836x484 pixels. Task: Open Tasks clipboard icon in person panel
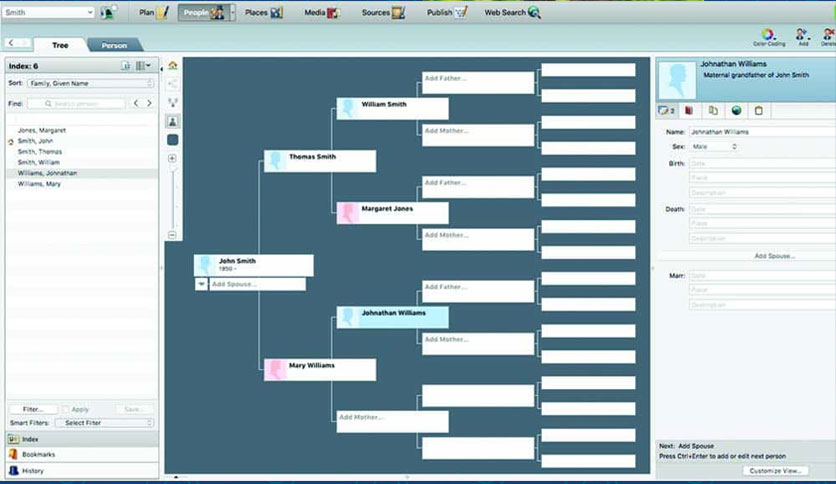(759, 110)
